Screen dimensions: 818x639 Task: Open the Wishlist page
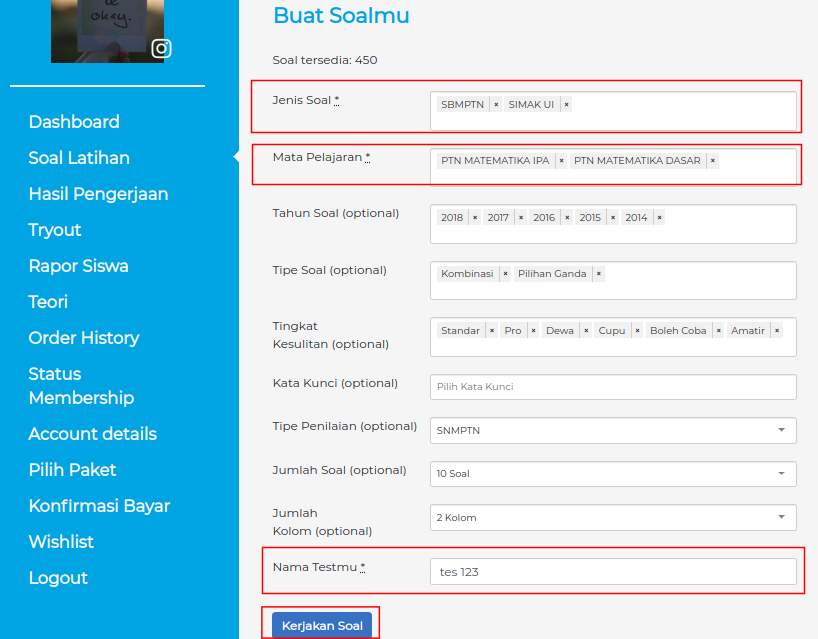[62, 542]
